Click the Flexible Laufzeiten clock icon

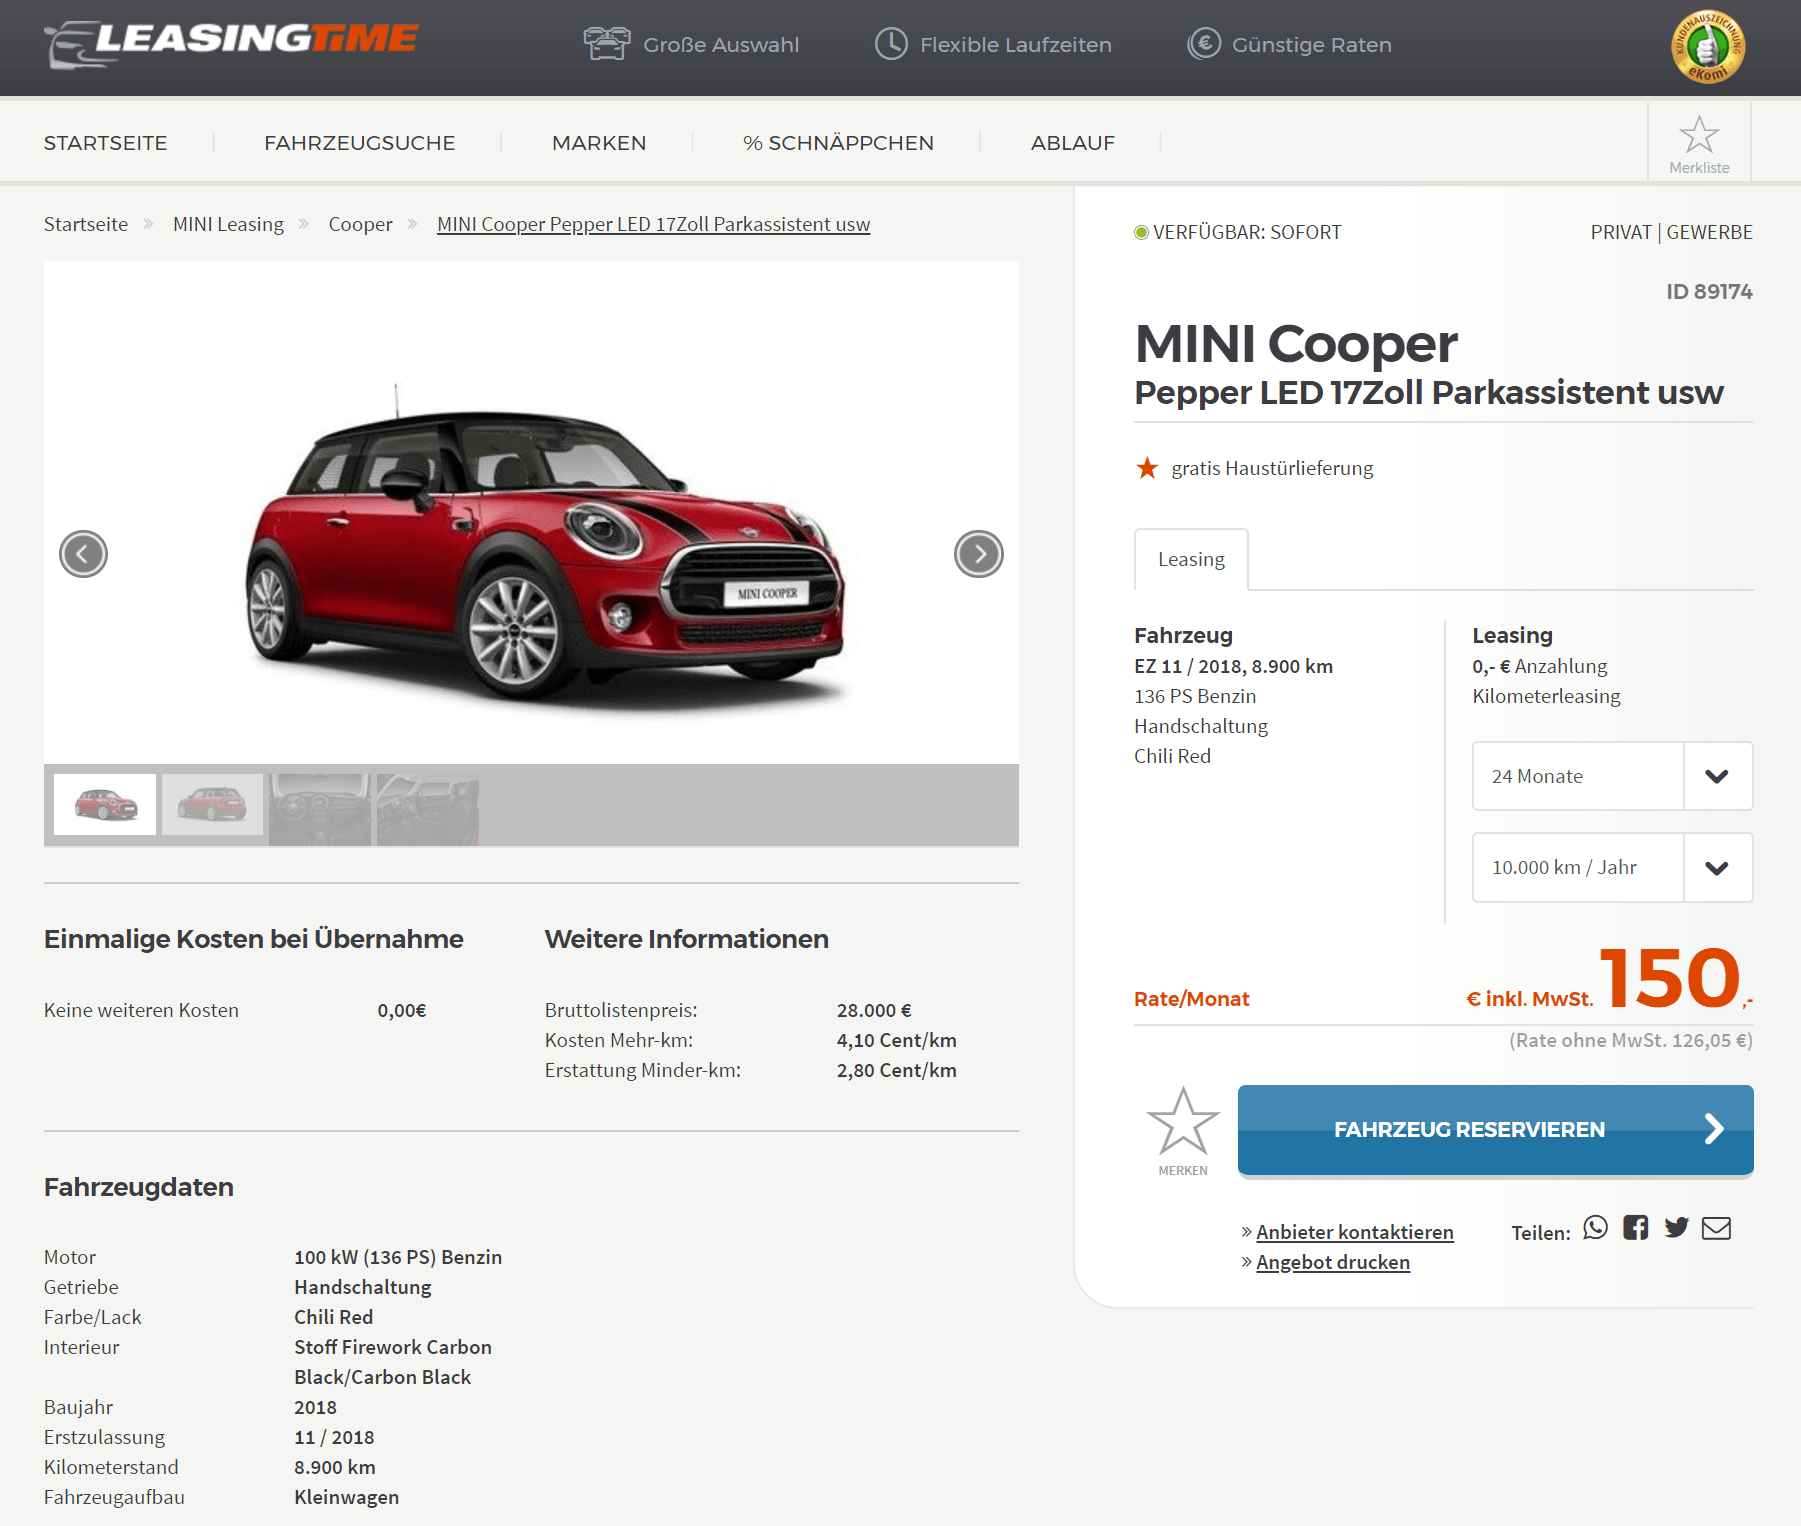891,44
